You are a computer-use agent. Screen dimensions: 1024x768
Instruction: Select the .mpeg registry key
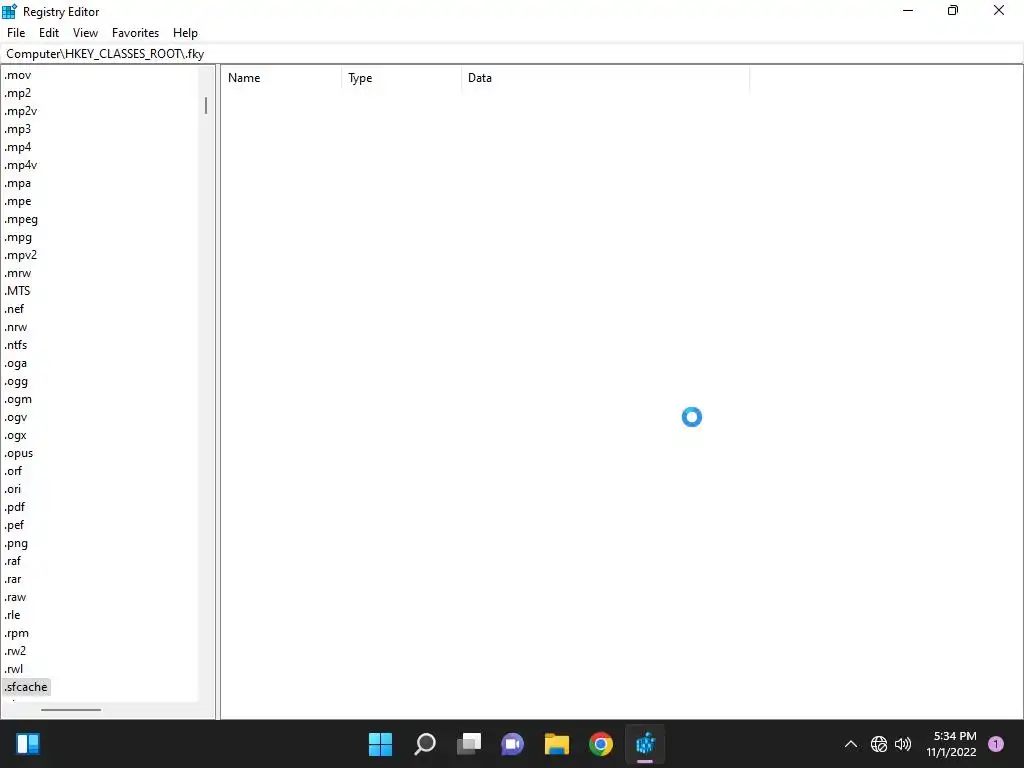21,219
